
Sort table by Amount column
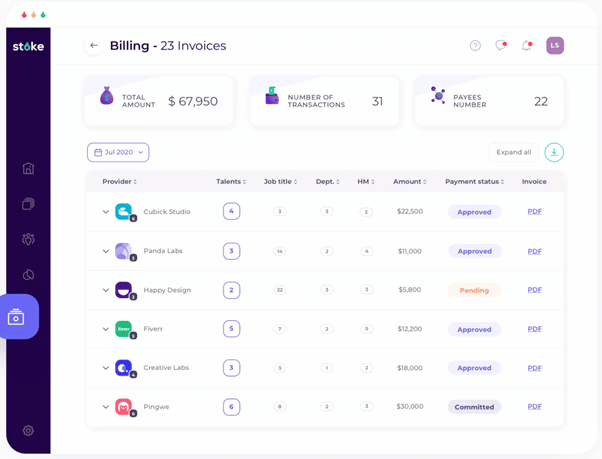click(409, 182)
